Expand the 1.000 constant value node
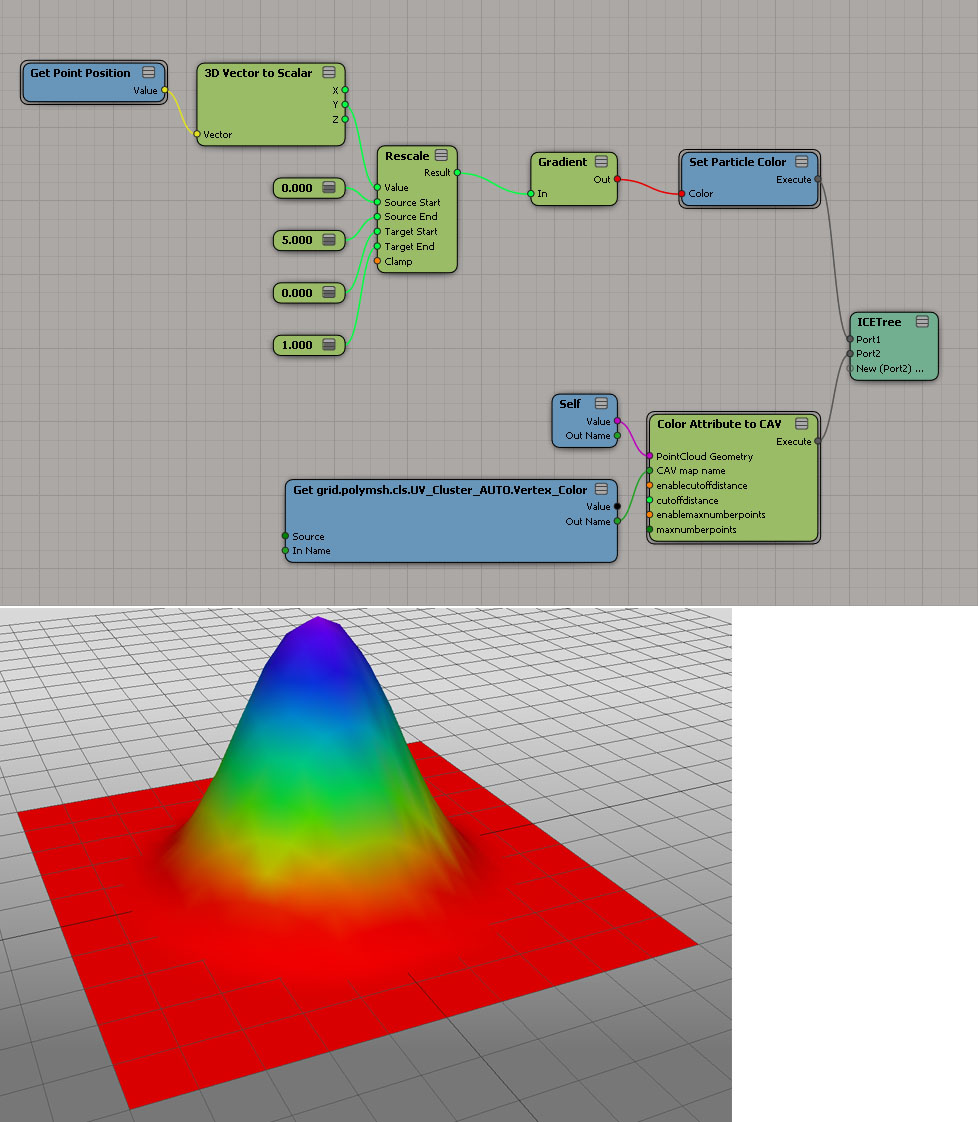 (330, 345)
